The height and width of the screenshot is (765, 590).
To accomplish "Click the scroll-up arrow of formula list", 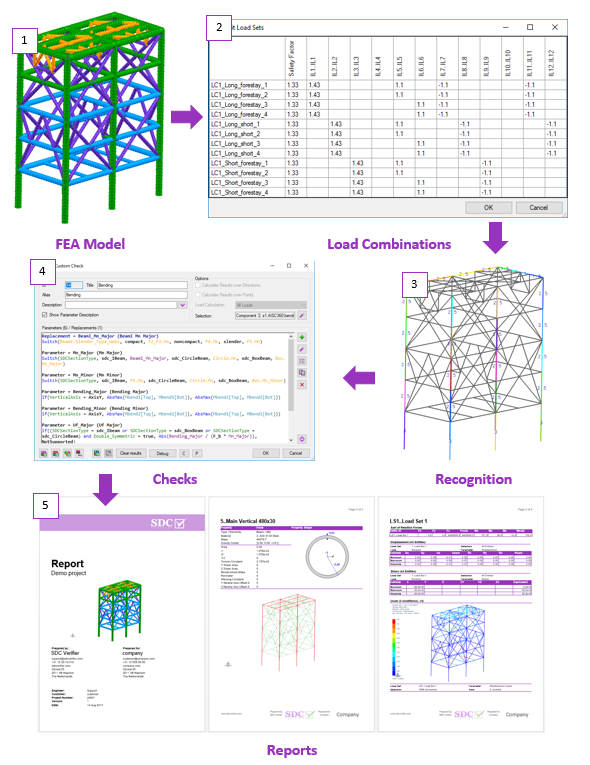I will pyautogui.click(x=291, y=336).
